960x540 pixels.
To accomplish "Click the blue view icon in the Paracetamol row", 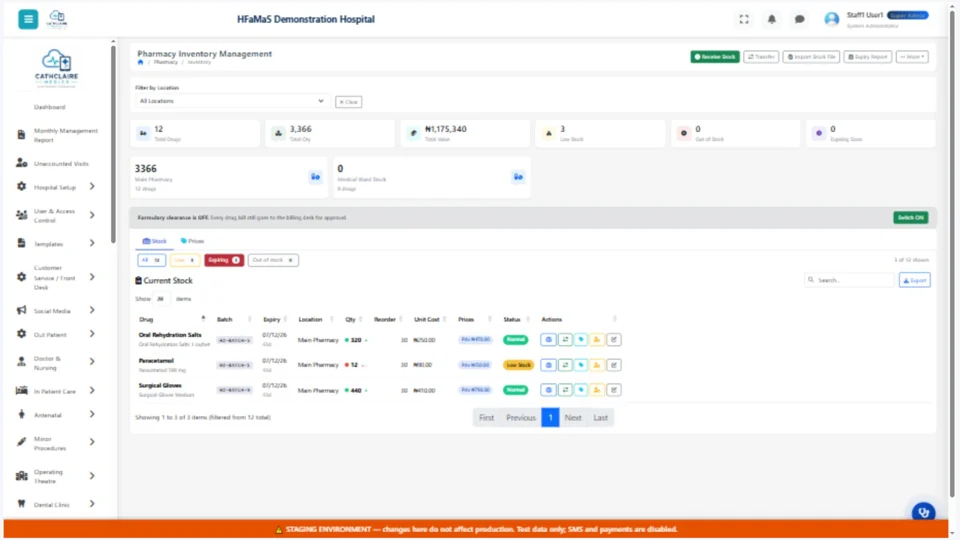I will tap(548, 365).
